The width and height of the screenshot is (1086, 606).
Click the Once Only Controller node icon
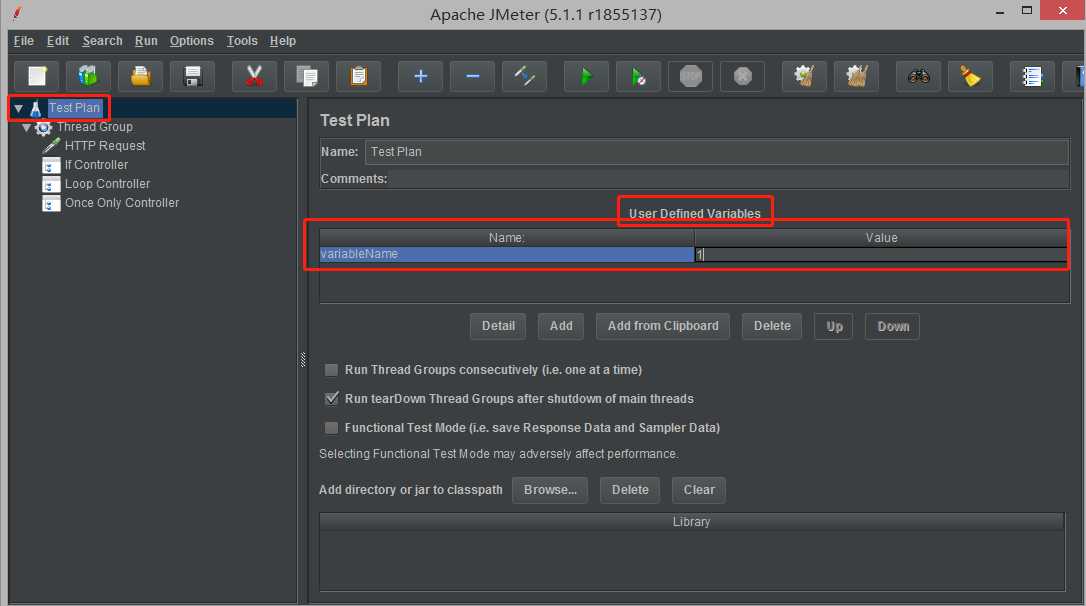pyautogui.click(x=51, y=204)
